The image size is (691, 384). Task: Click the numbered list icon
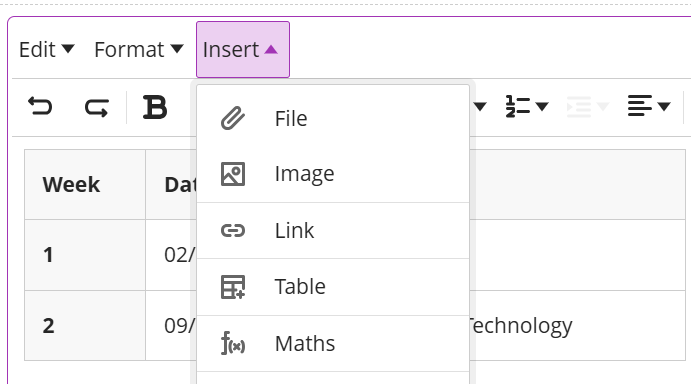pos(517,107)
